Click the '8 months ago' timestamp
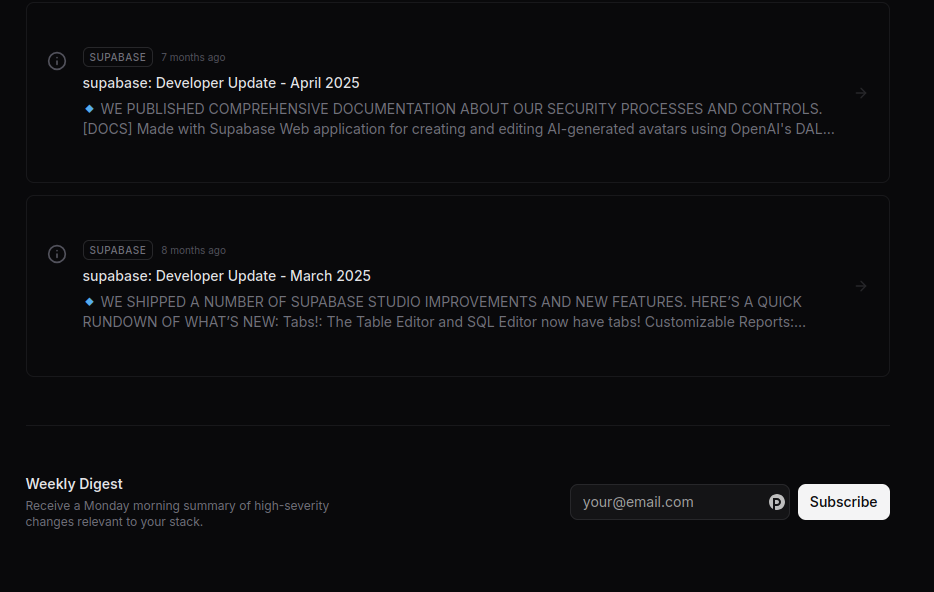The width and height of the screenshot is (934, 592). pos(194,250)
